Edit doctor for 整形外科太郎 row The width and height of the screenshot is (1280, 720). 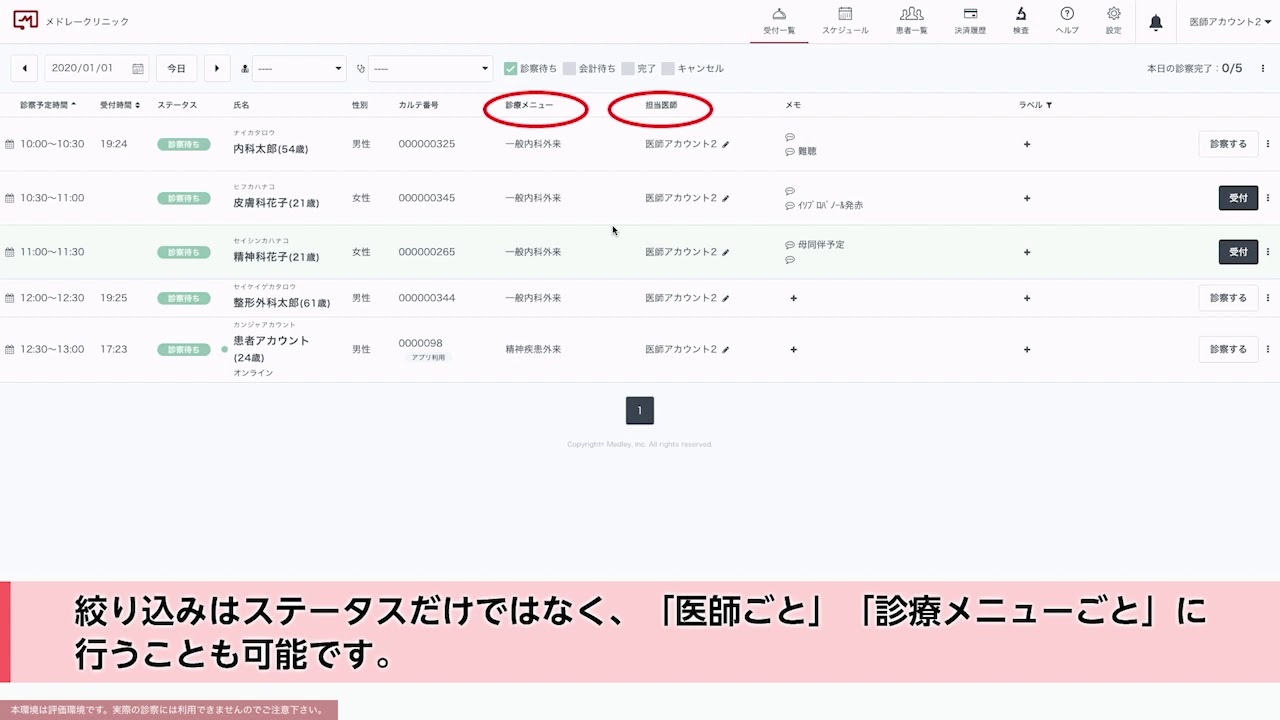click(x=726, y=298)
